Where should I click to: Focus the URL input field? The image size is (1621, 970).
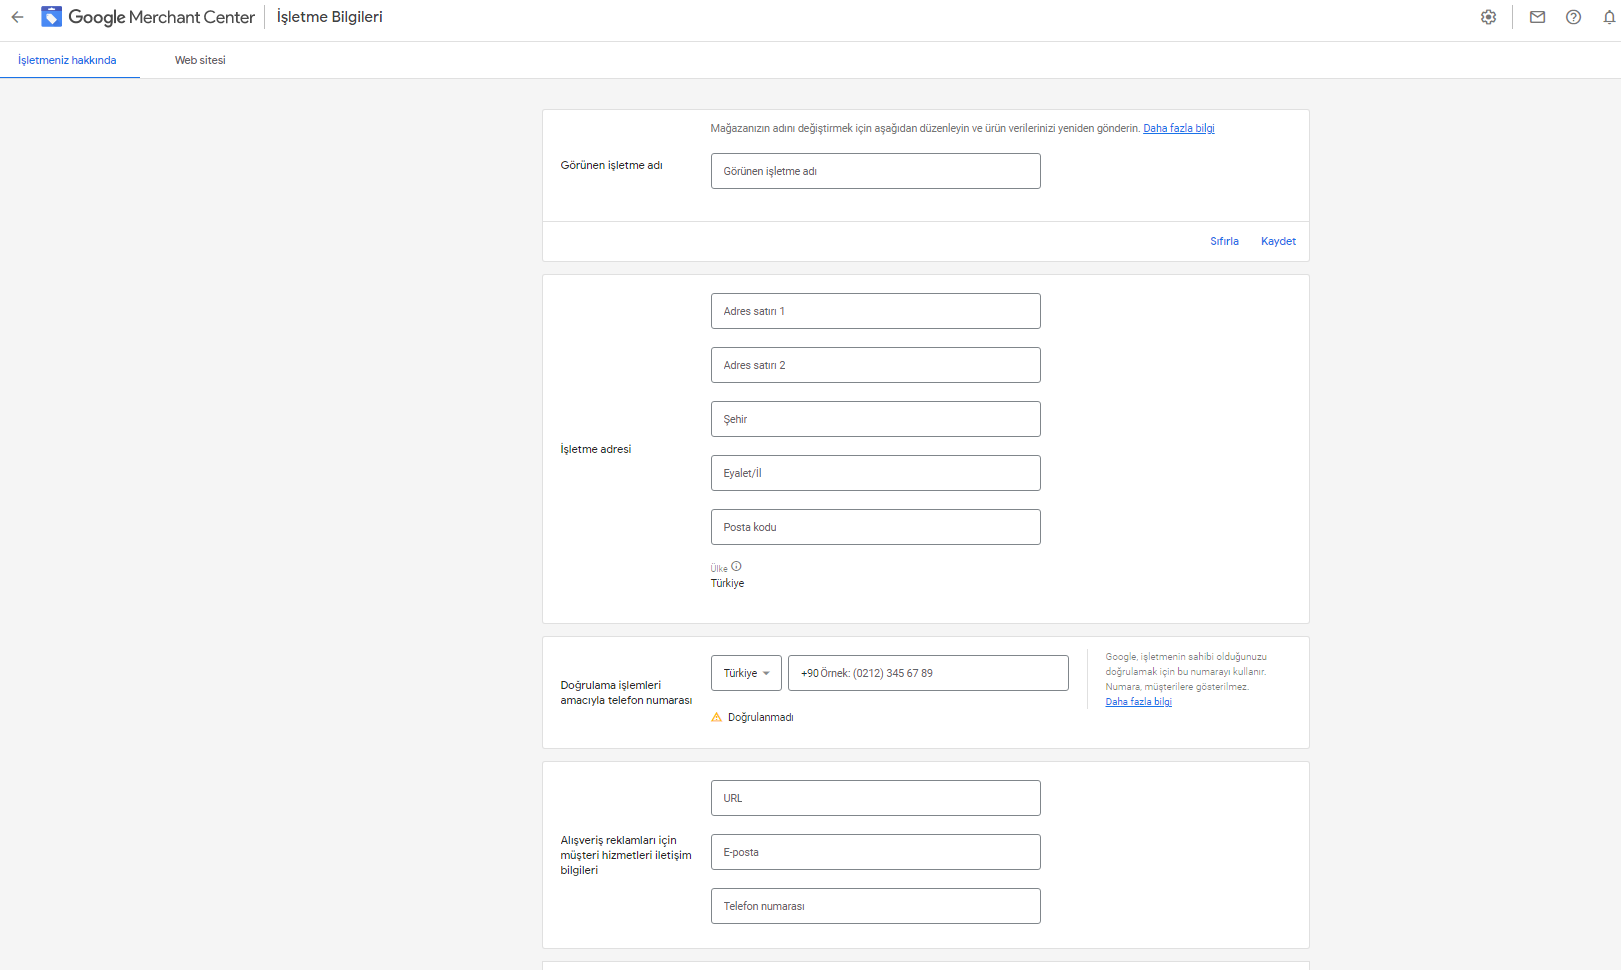(x=875, y=798)
